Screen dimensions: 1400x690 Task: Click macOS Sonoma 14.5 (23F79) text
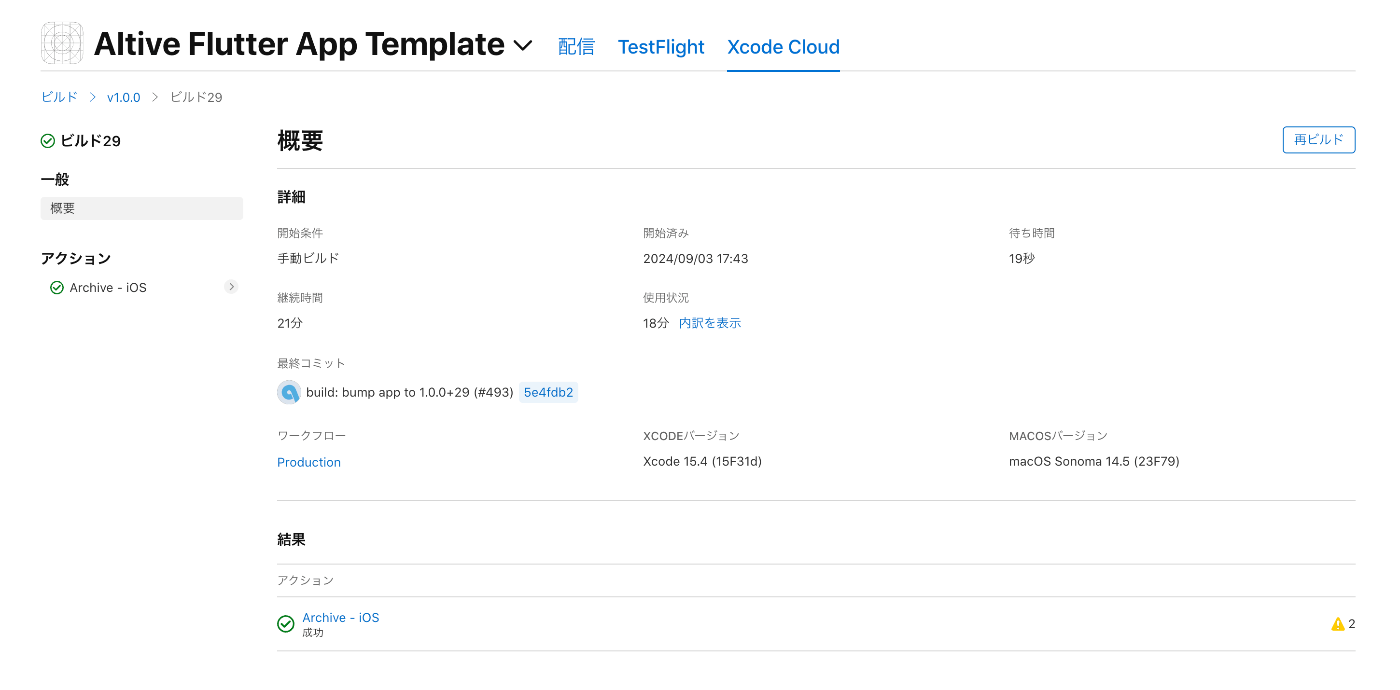(1094, 462)
